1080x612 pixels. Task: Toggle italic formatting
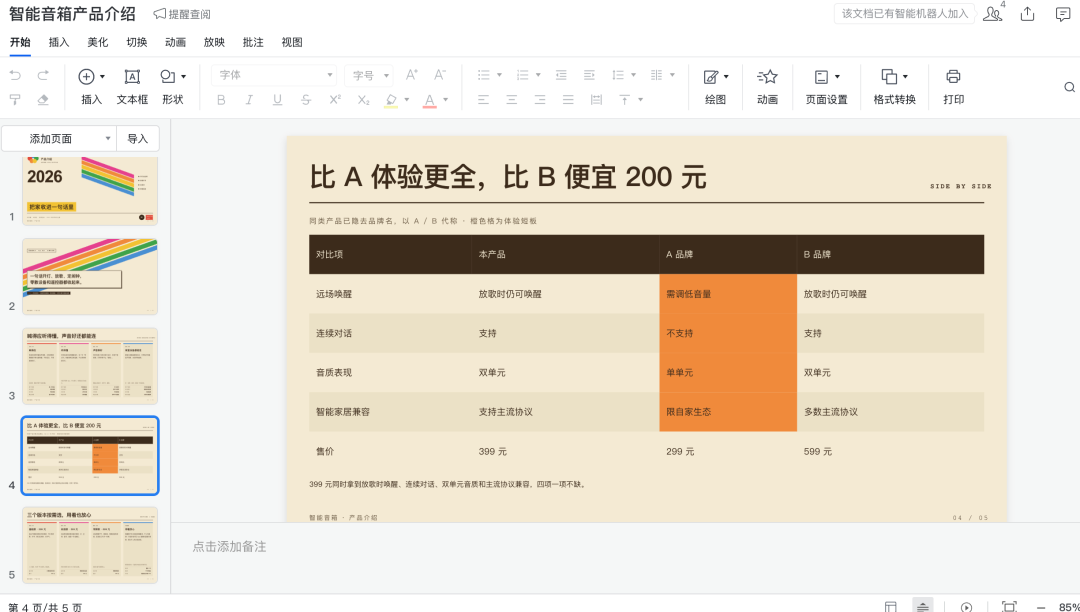pyautogui.click(x=249, y=100)
